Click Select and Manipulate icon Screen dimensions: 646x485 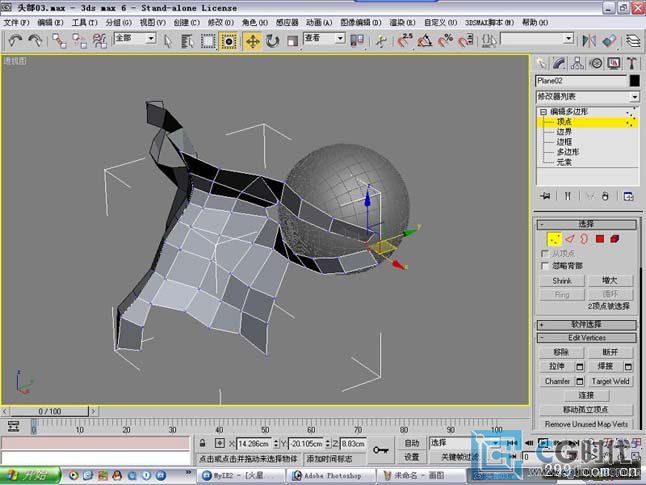tap(381, 40)
